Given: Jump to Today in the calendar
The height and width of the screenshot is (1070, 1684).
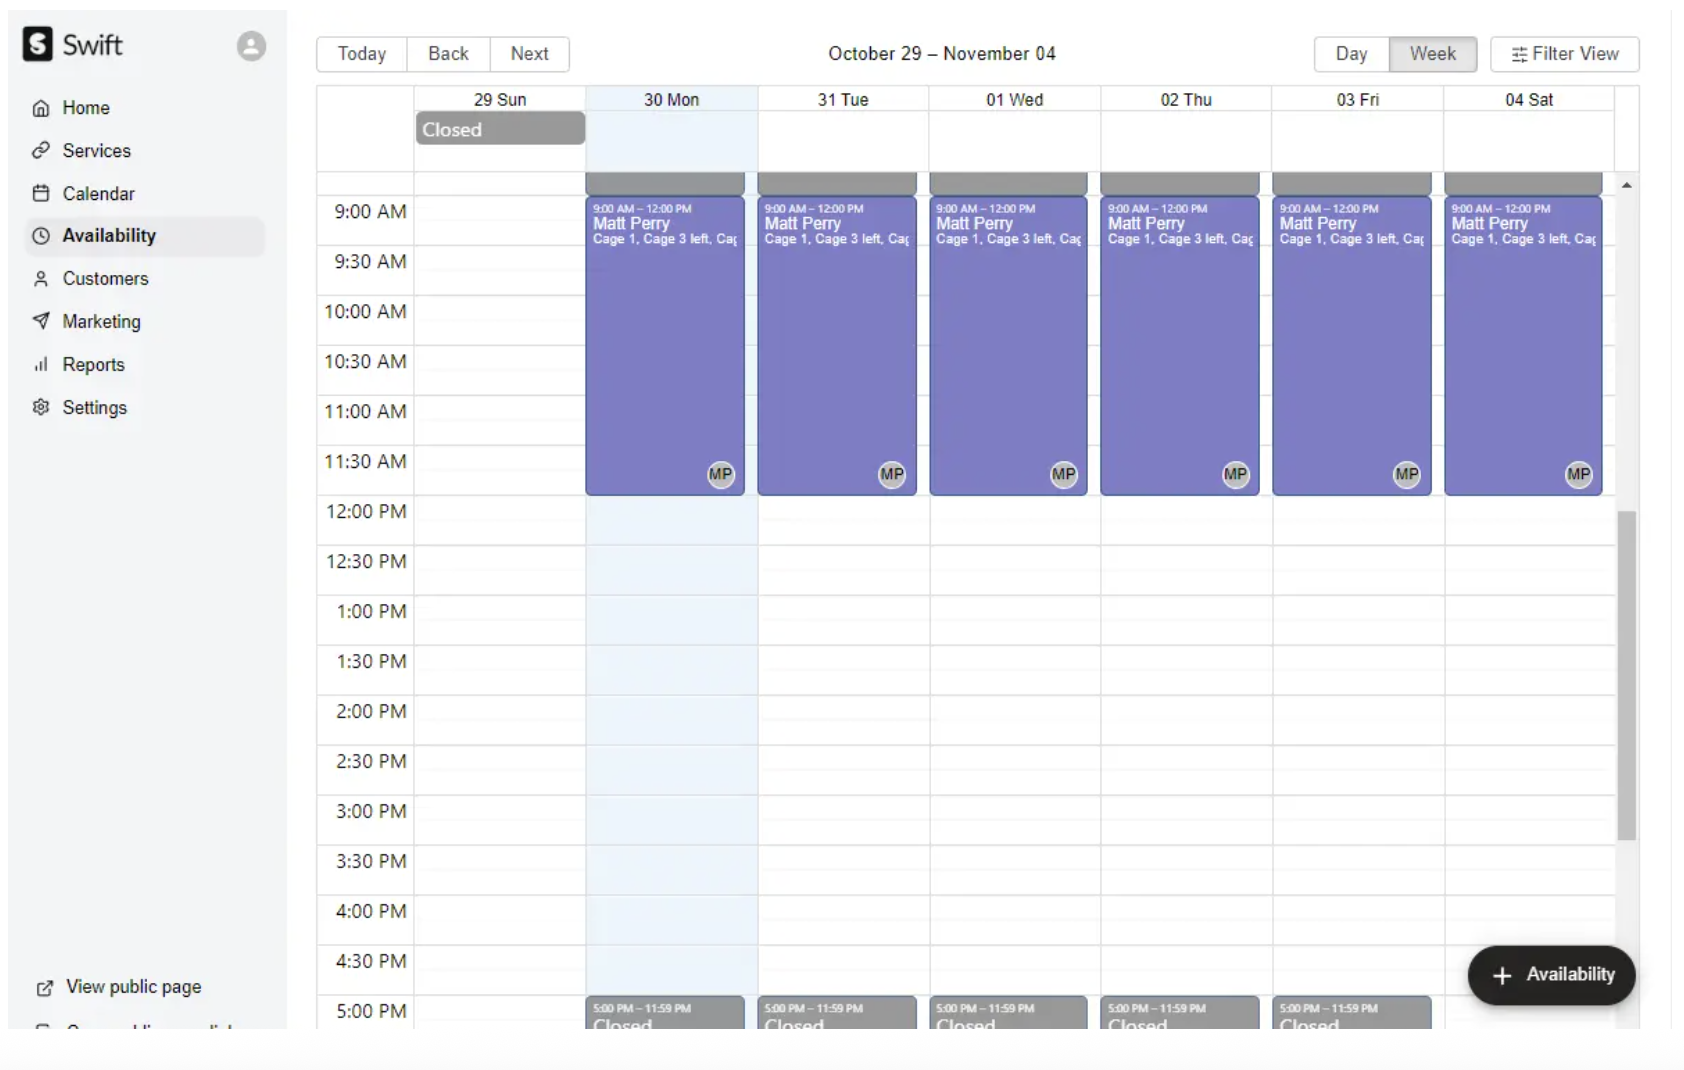Looking at the screenshot, I should click(x=361, y=54).
